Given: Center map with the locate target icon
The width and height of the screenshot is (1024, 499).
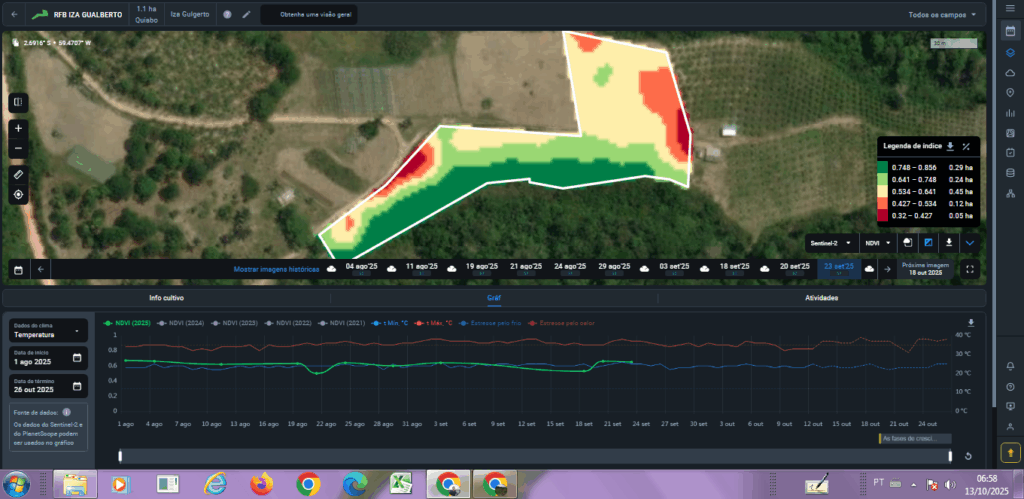Looking at the screenshot, I should click(18, 194).
